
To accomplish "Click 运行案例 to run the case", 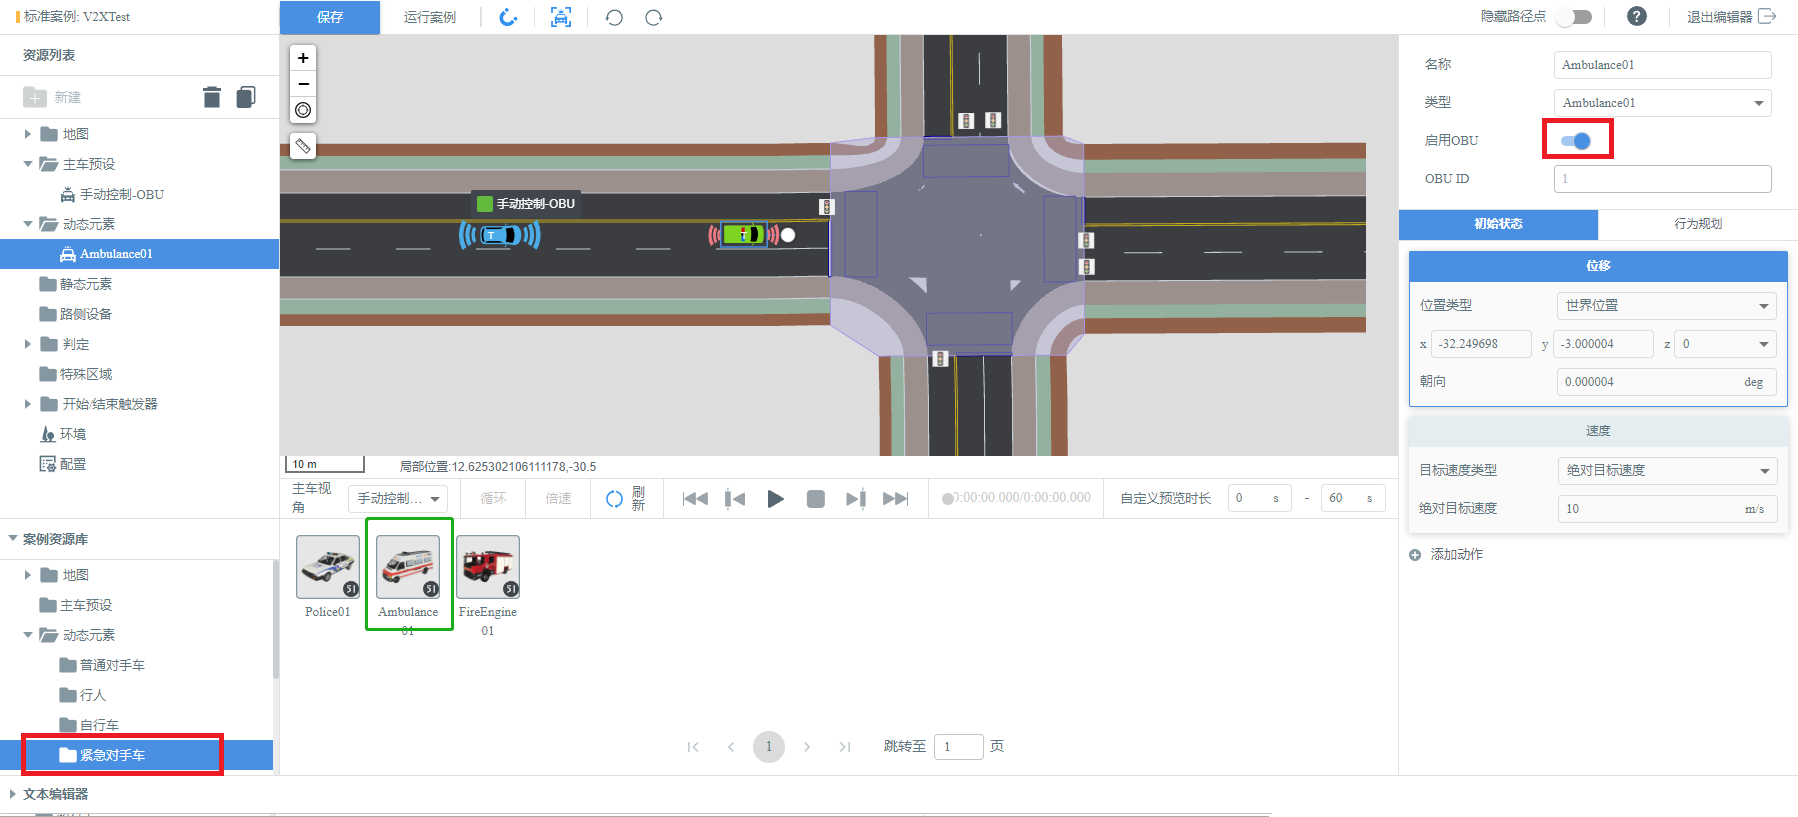I will click(x=430, y=17).
